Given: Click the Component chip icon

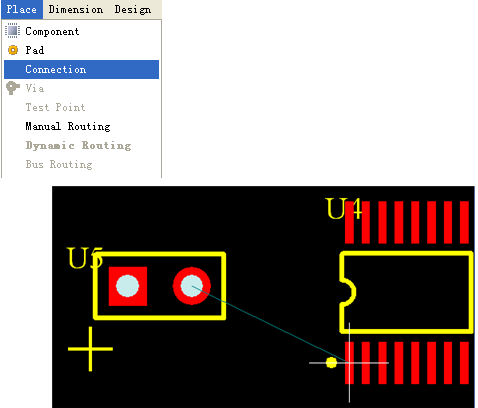Looking at the screenshot, I should [12, 31].
